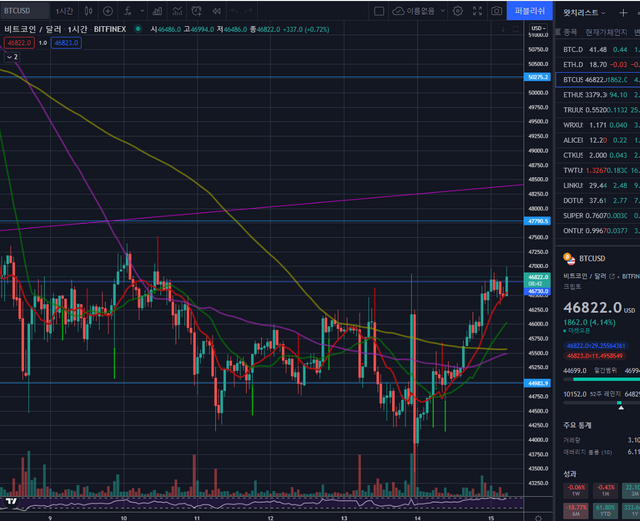Click the redo arrow
This screenshot has height=521, width=640.
click(x=249, y=11)
